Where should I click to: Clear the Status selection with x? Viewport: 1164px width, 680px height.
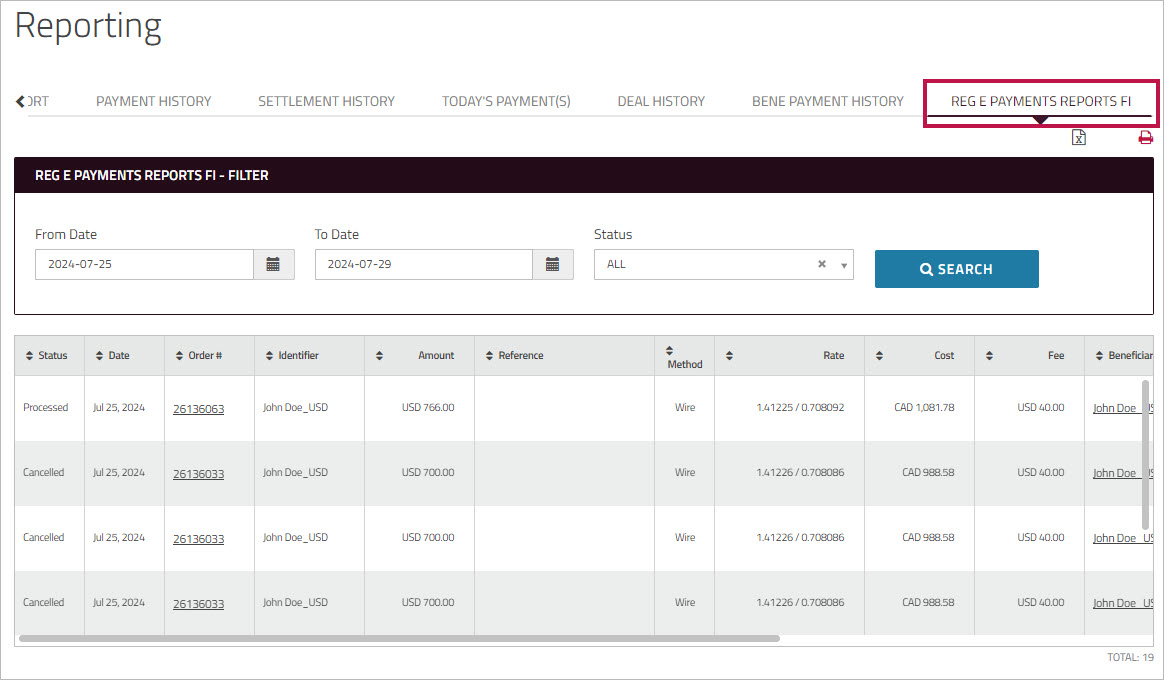point(822,265)
